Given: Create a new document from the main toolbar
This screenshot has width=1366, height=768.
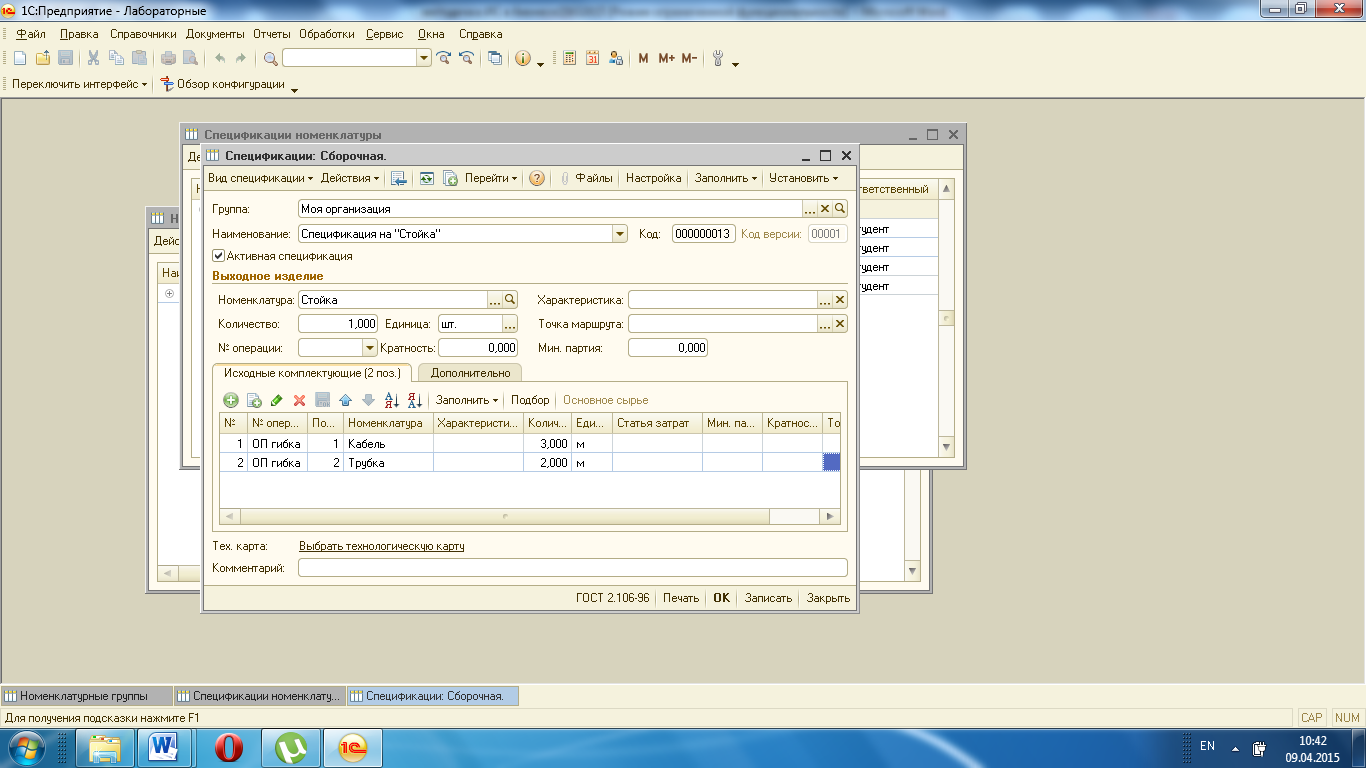Looking at the screenshot, I should [19, 58].
